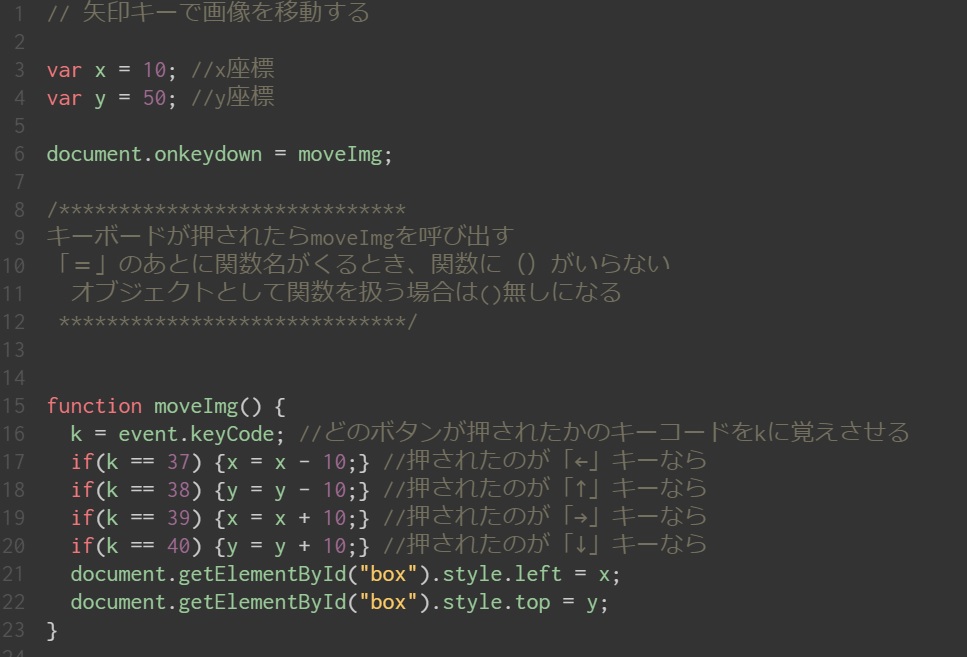Click moveImg in the onkeydown assignment line

tap(340, 155)
